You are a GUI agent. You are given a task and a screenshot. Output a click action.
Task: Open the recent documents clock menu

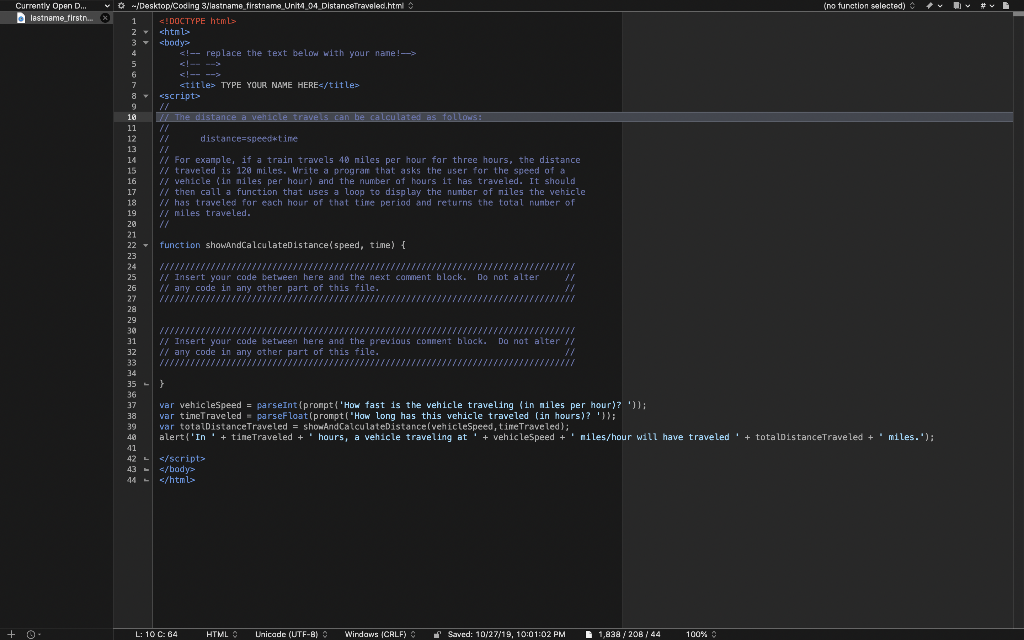point(33,634)
